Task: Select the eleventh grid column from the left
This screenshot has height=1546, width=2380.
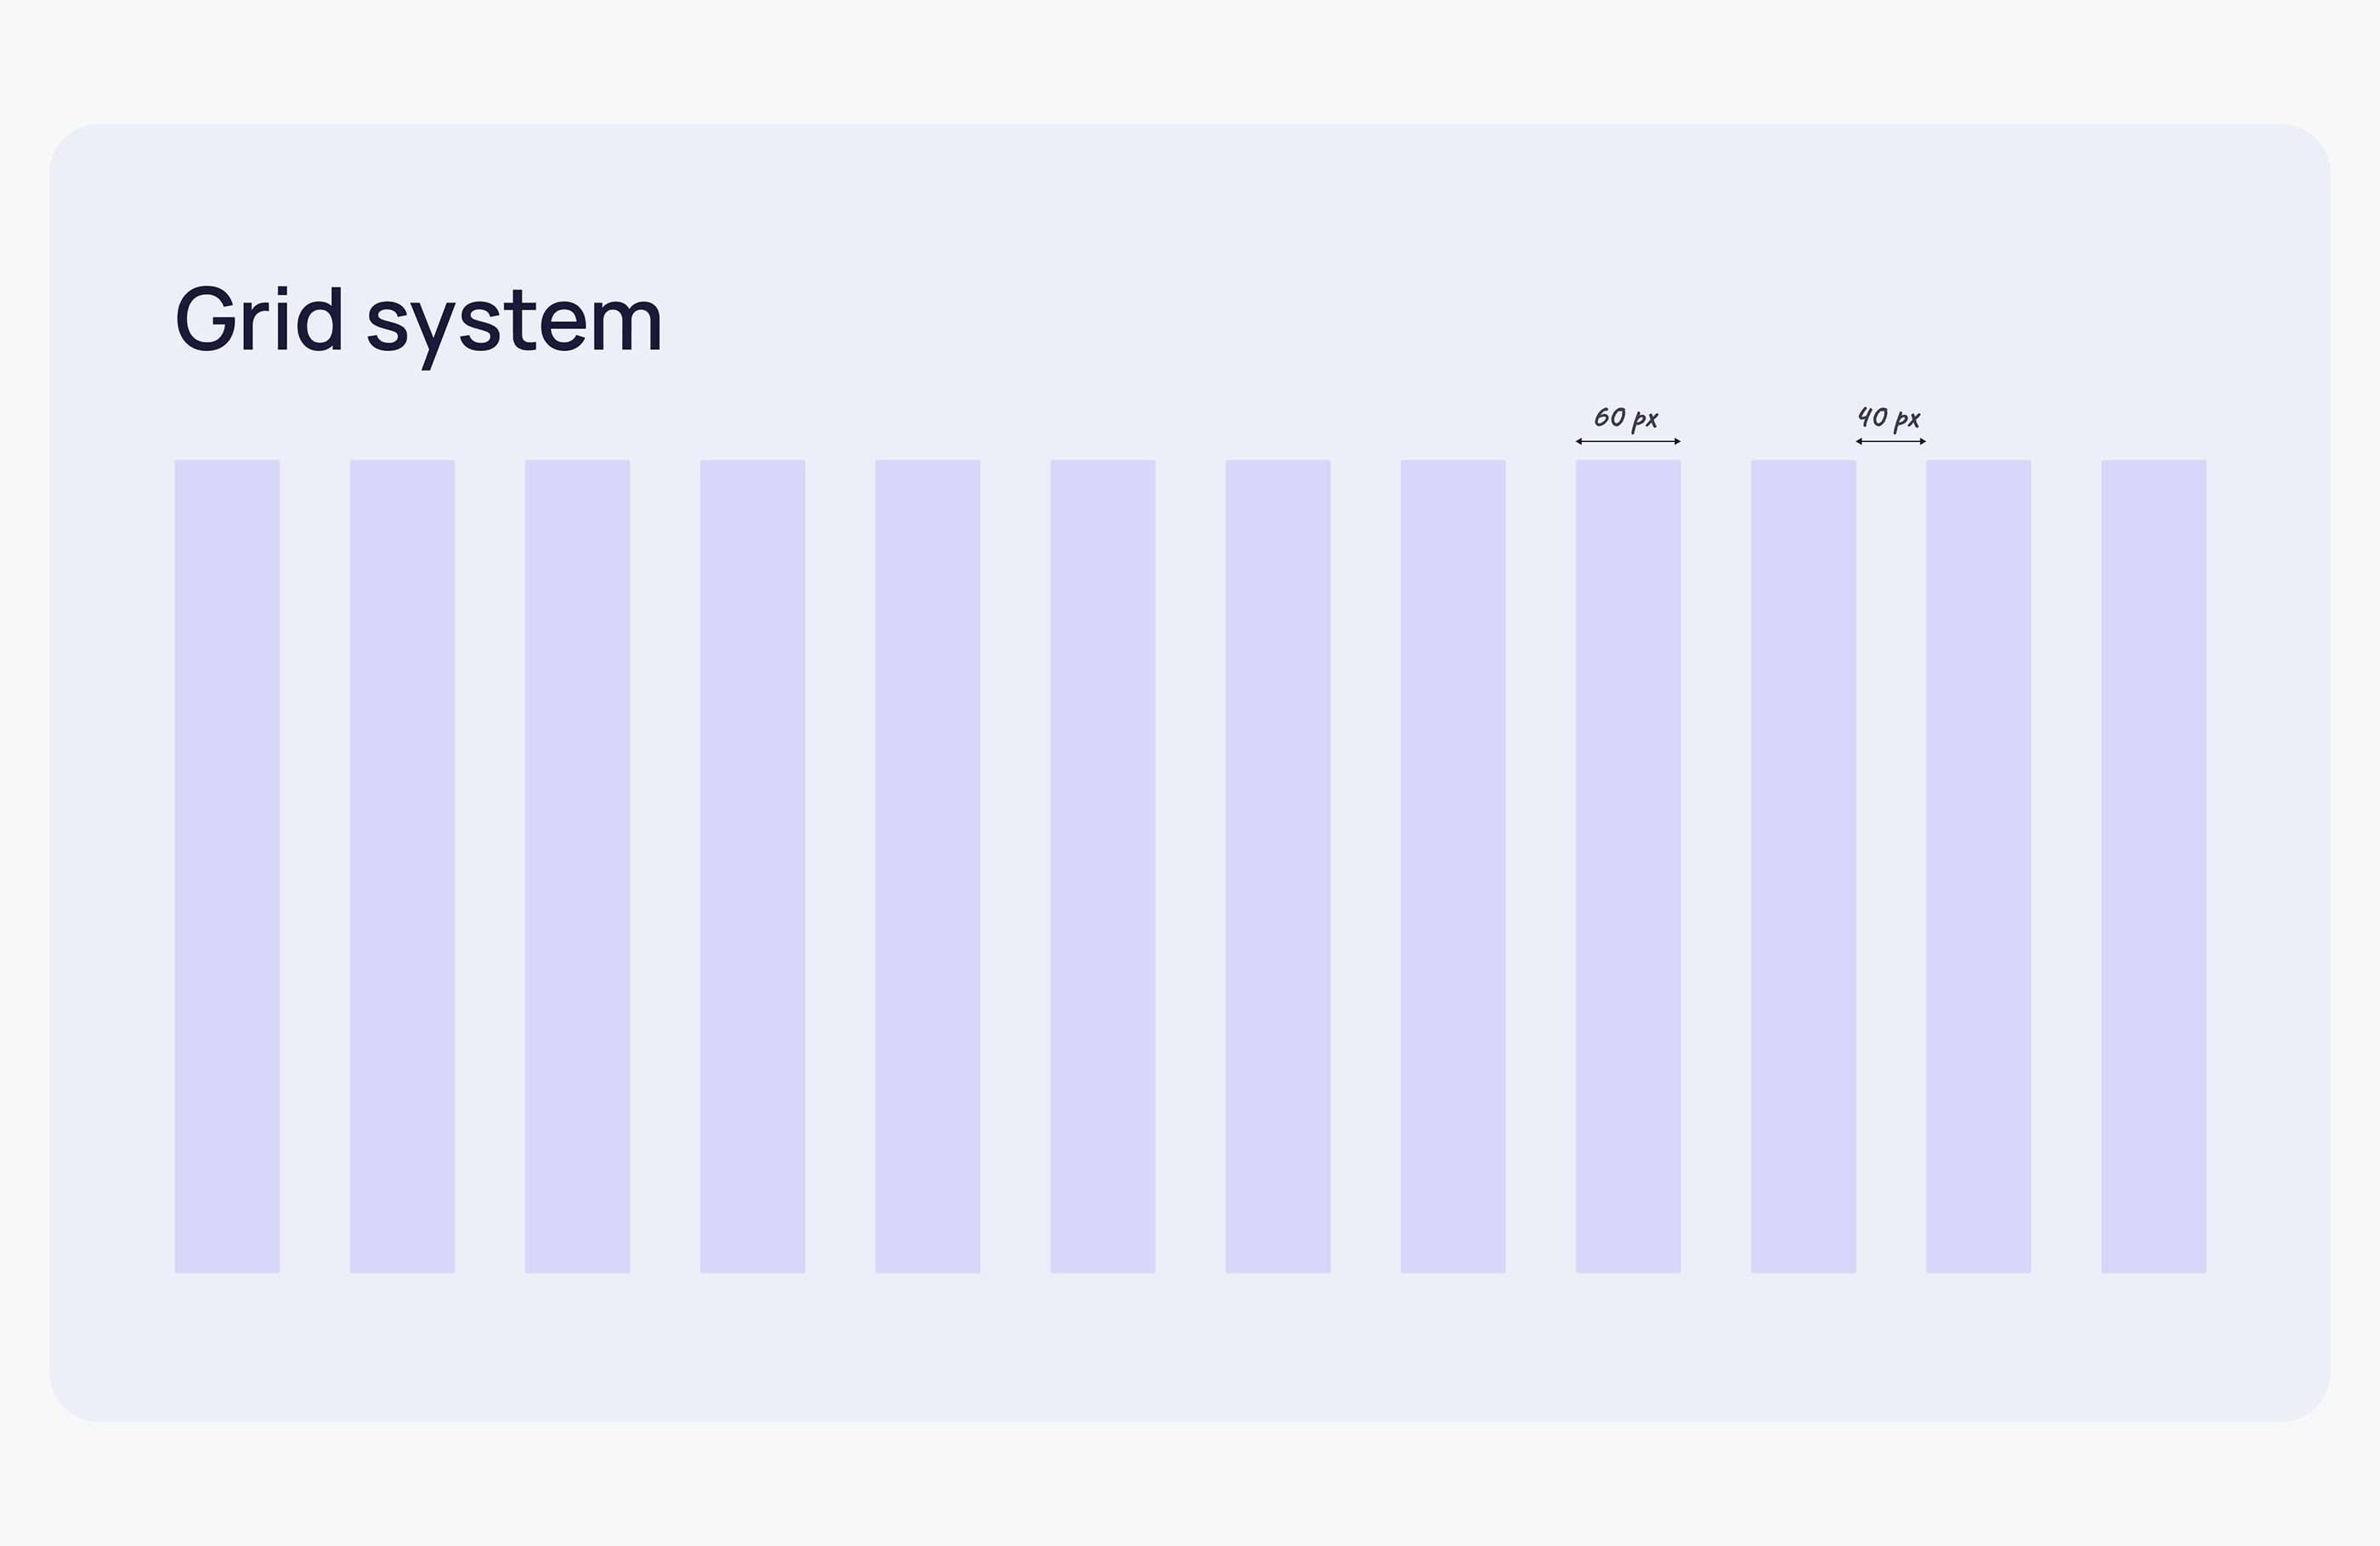Action: pos(1978,866)
